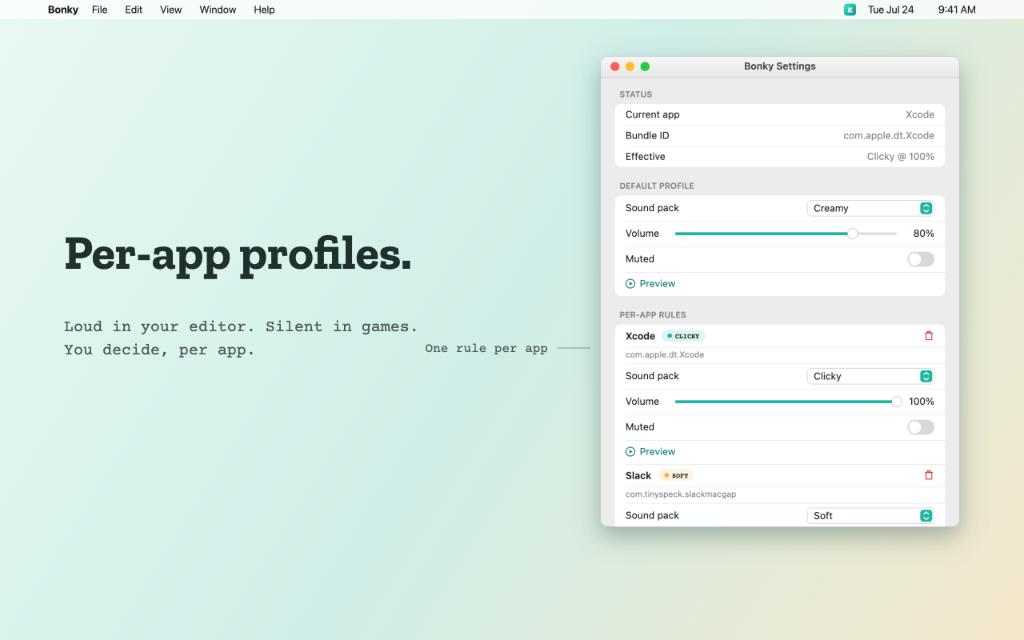Image resolution: width=1024 pixels, height=640 pixels.
Task: Open the Clicky sound pack dropdown for Xcode
Action: 871,376
